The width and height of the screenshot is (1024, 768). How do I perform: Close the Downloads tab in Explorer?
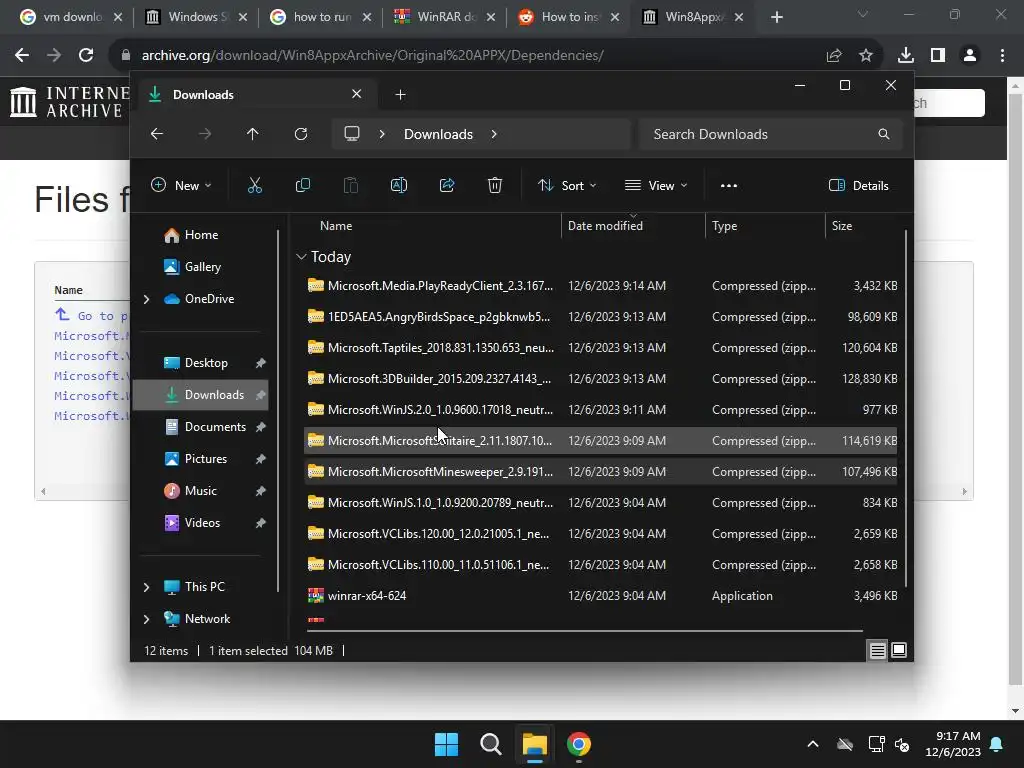coord(357,94)
